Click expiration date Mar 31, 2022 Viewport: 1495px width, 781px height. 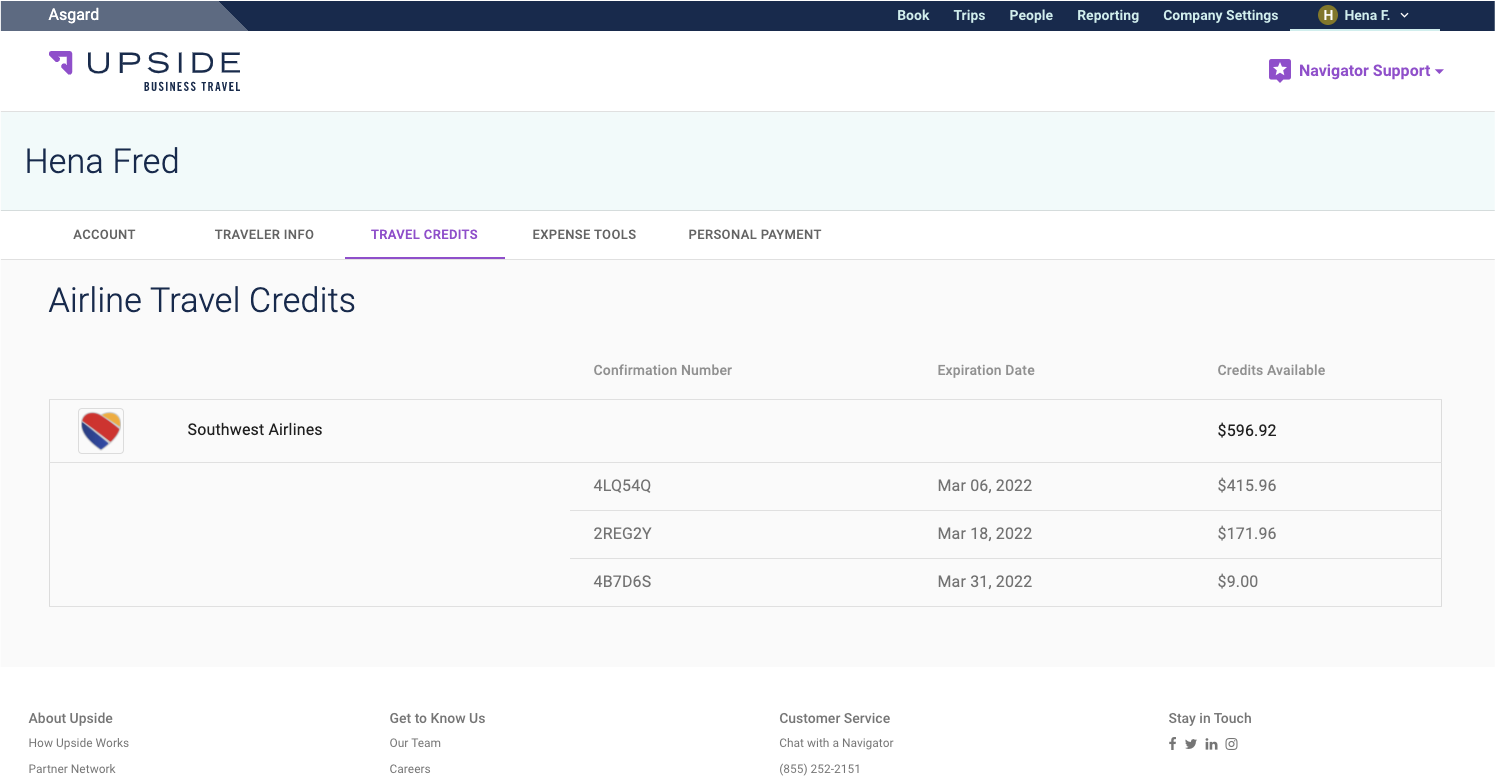point(985,582)
